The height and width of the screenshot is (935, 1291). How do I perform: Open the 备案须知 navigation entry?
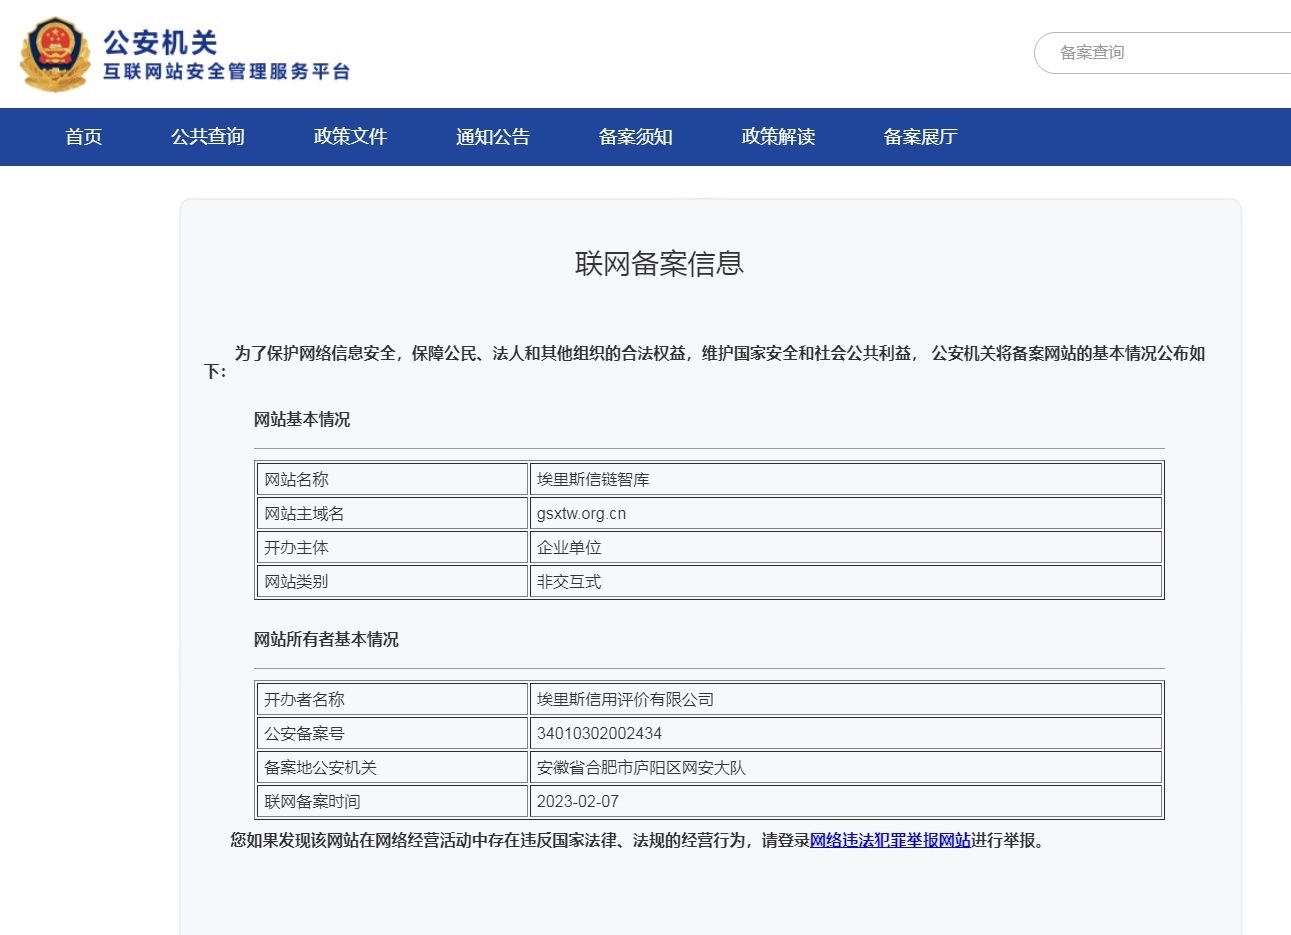click(x=634, y=137)
